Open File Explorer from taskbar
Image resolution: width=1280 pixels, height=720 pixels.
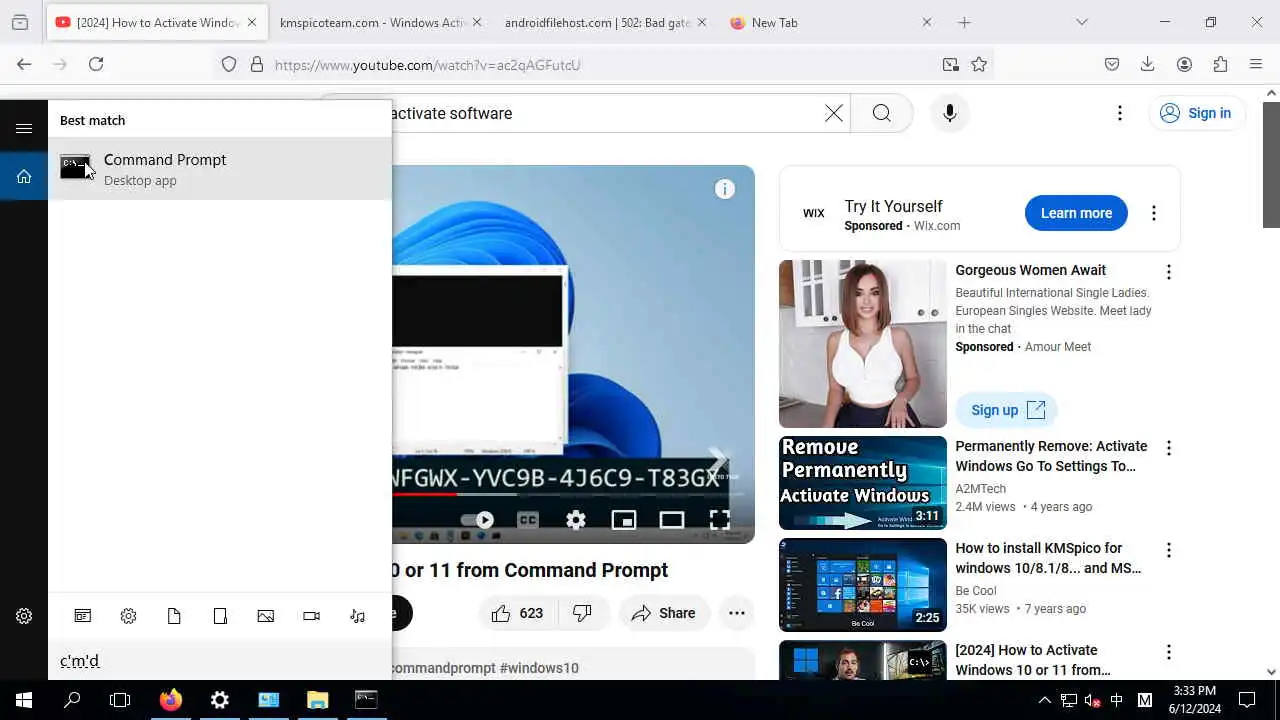coord(317,700)
